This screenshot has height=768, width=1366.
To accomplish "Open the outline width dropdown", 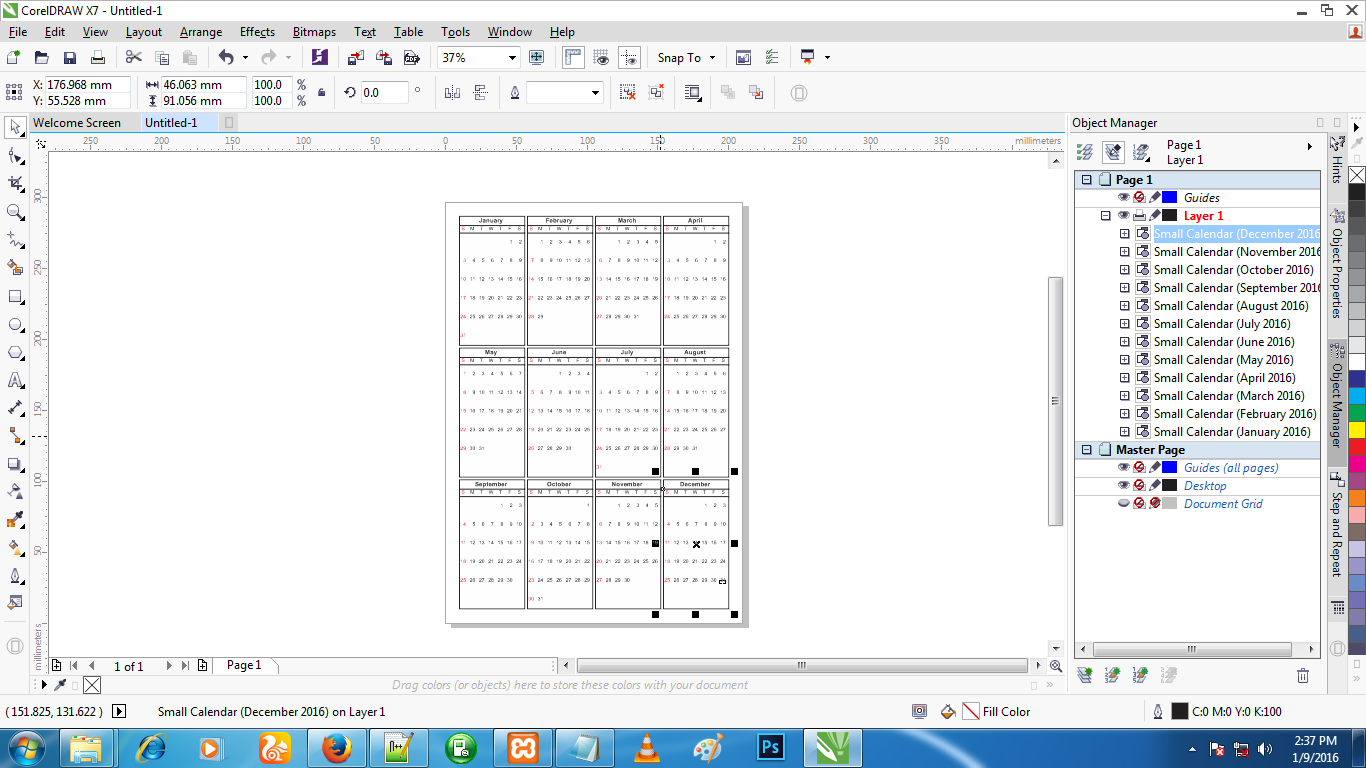I will 596,93.
